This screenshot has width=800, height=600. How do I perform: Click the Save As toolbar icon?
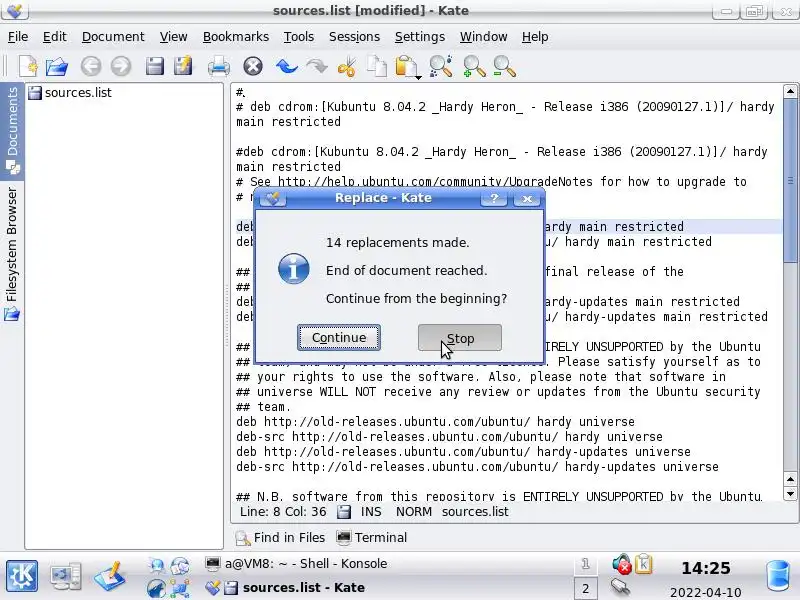(183, 66)
